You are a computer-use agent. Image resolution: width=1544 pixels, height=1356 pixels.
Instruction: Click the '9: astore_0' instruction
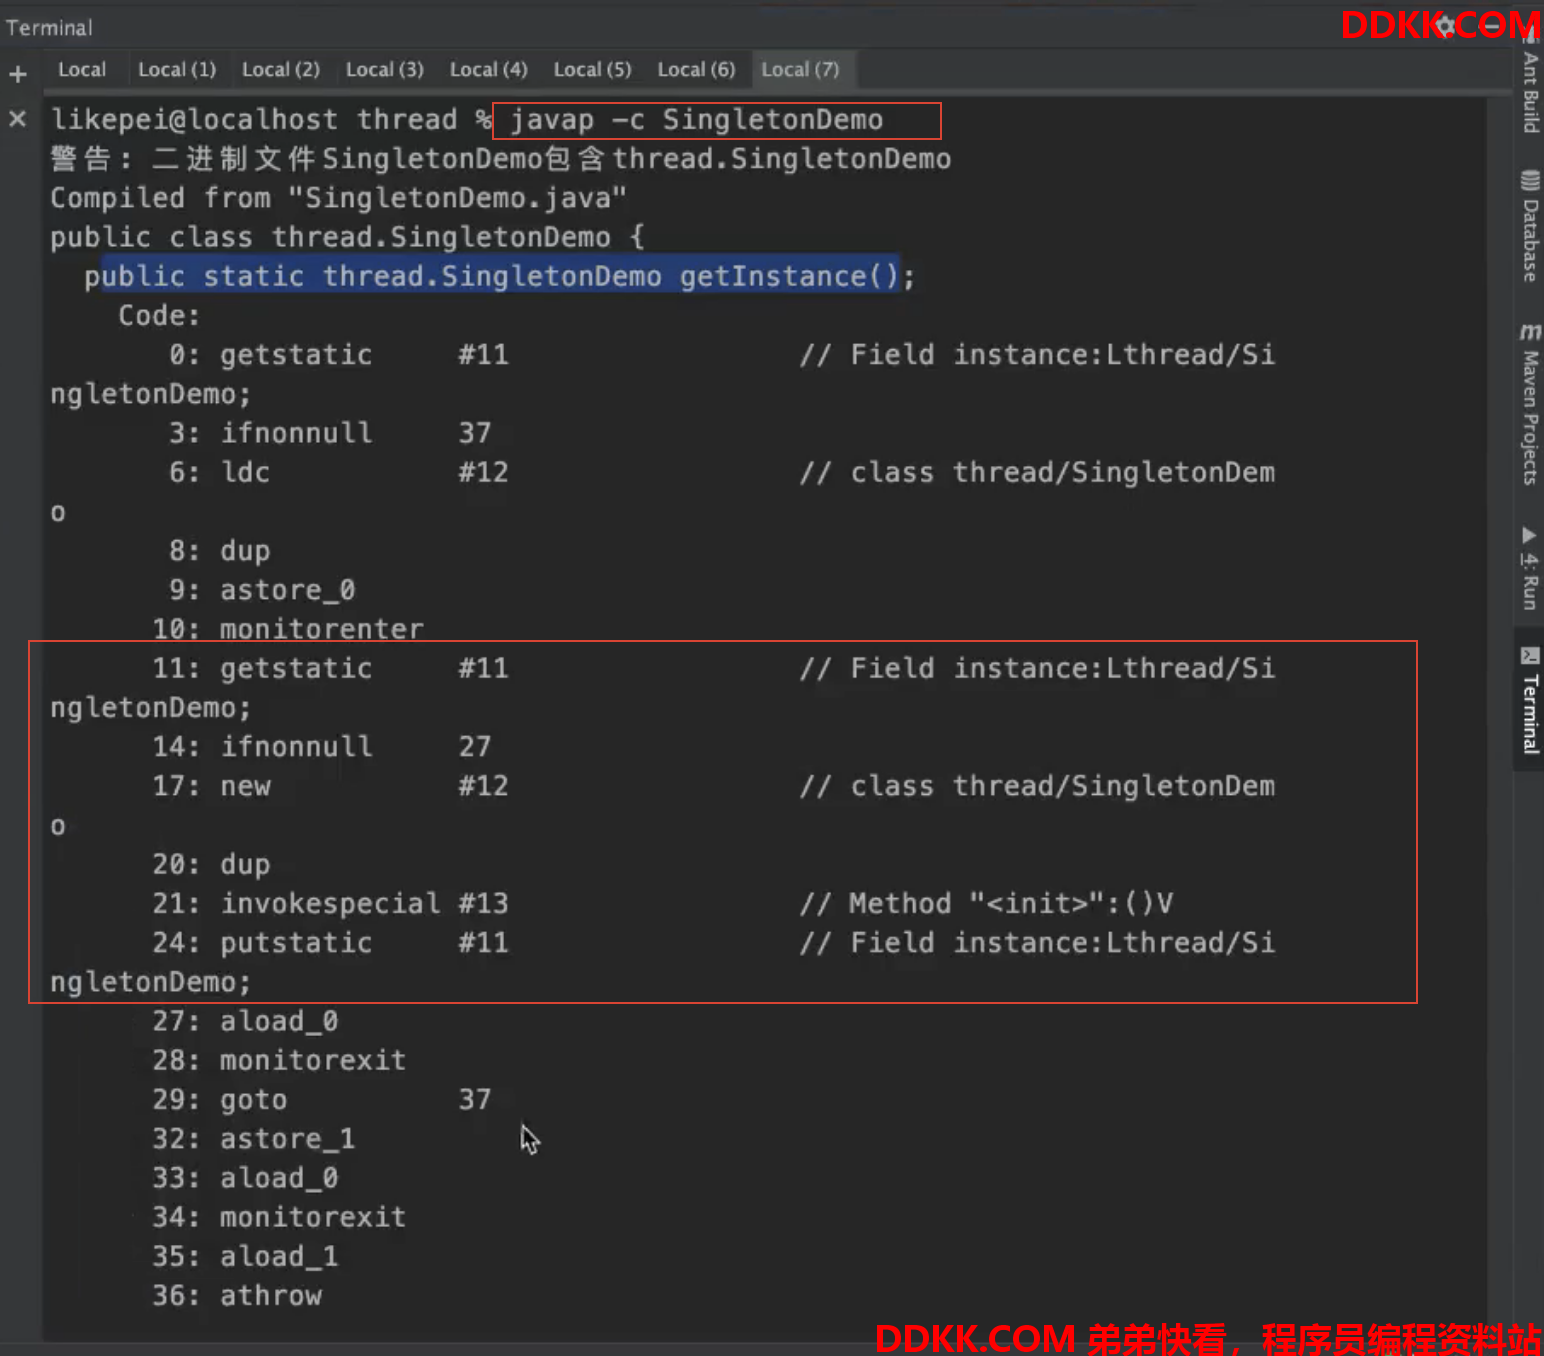pyautogui.click(x=262, y=590)
